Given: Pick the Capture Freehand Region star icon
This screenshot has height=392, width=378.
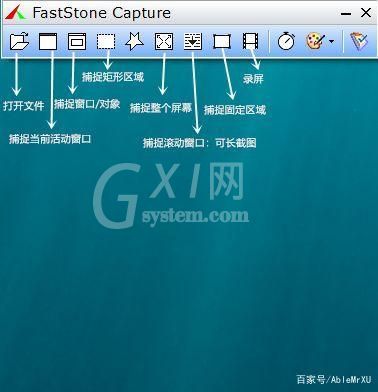Looking at the screenshot, I should point(135,41).
